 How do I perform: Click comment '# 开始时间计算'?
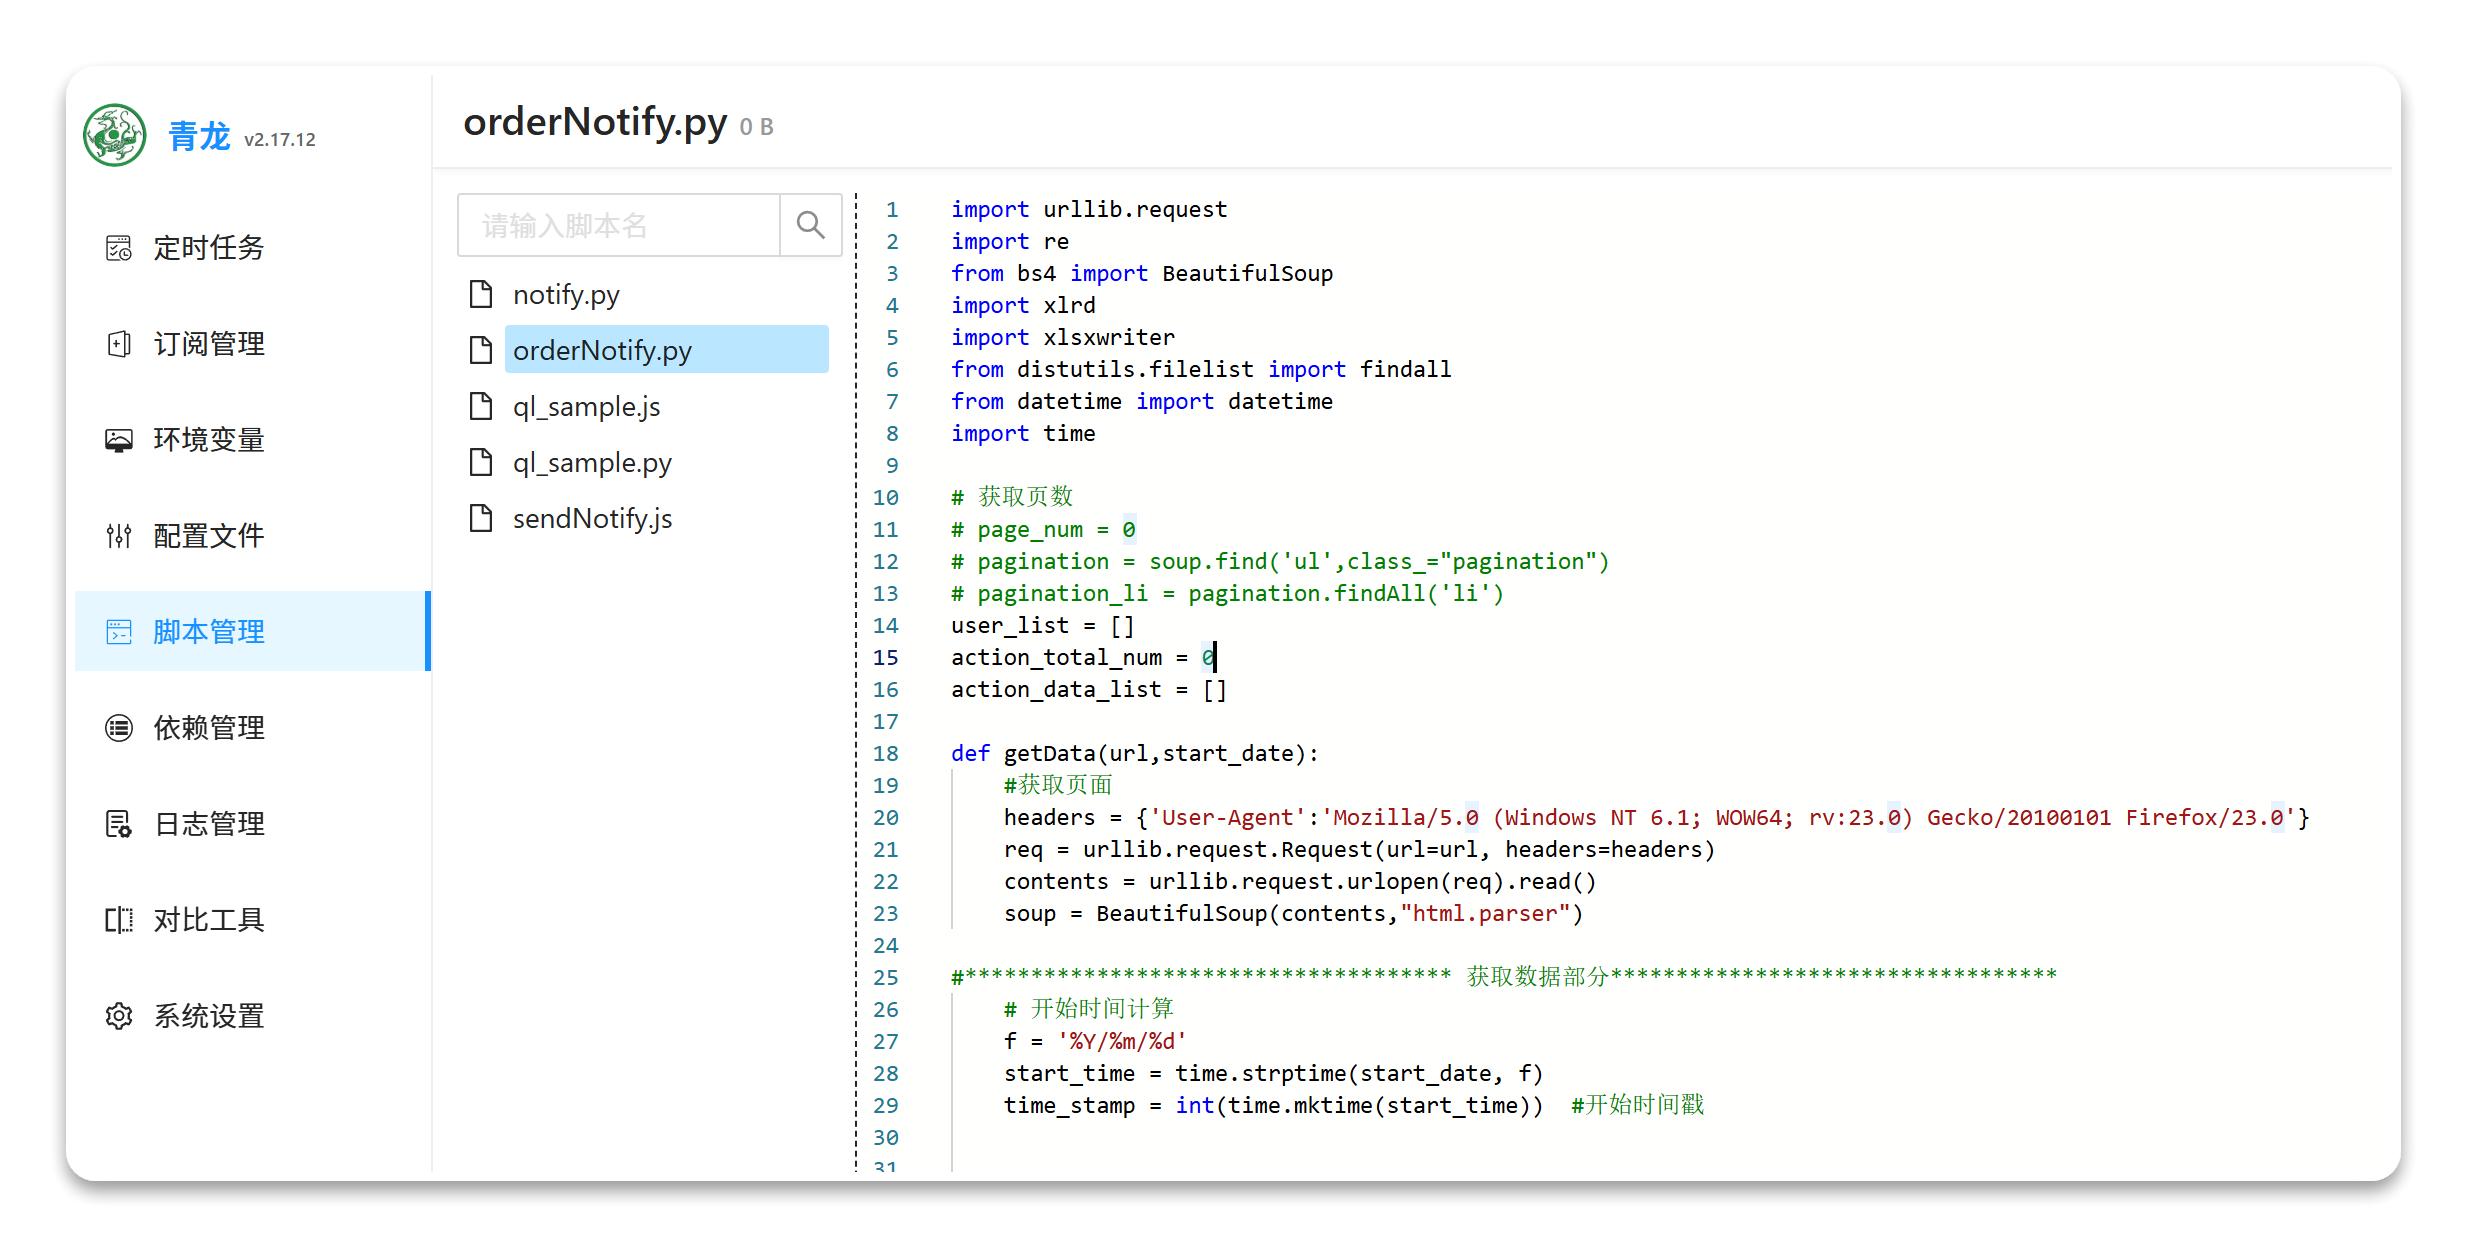[1089, 1009]
